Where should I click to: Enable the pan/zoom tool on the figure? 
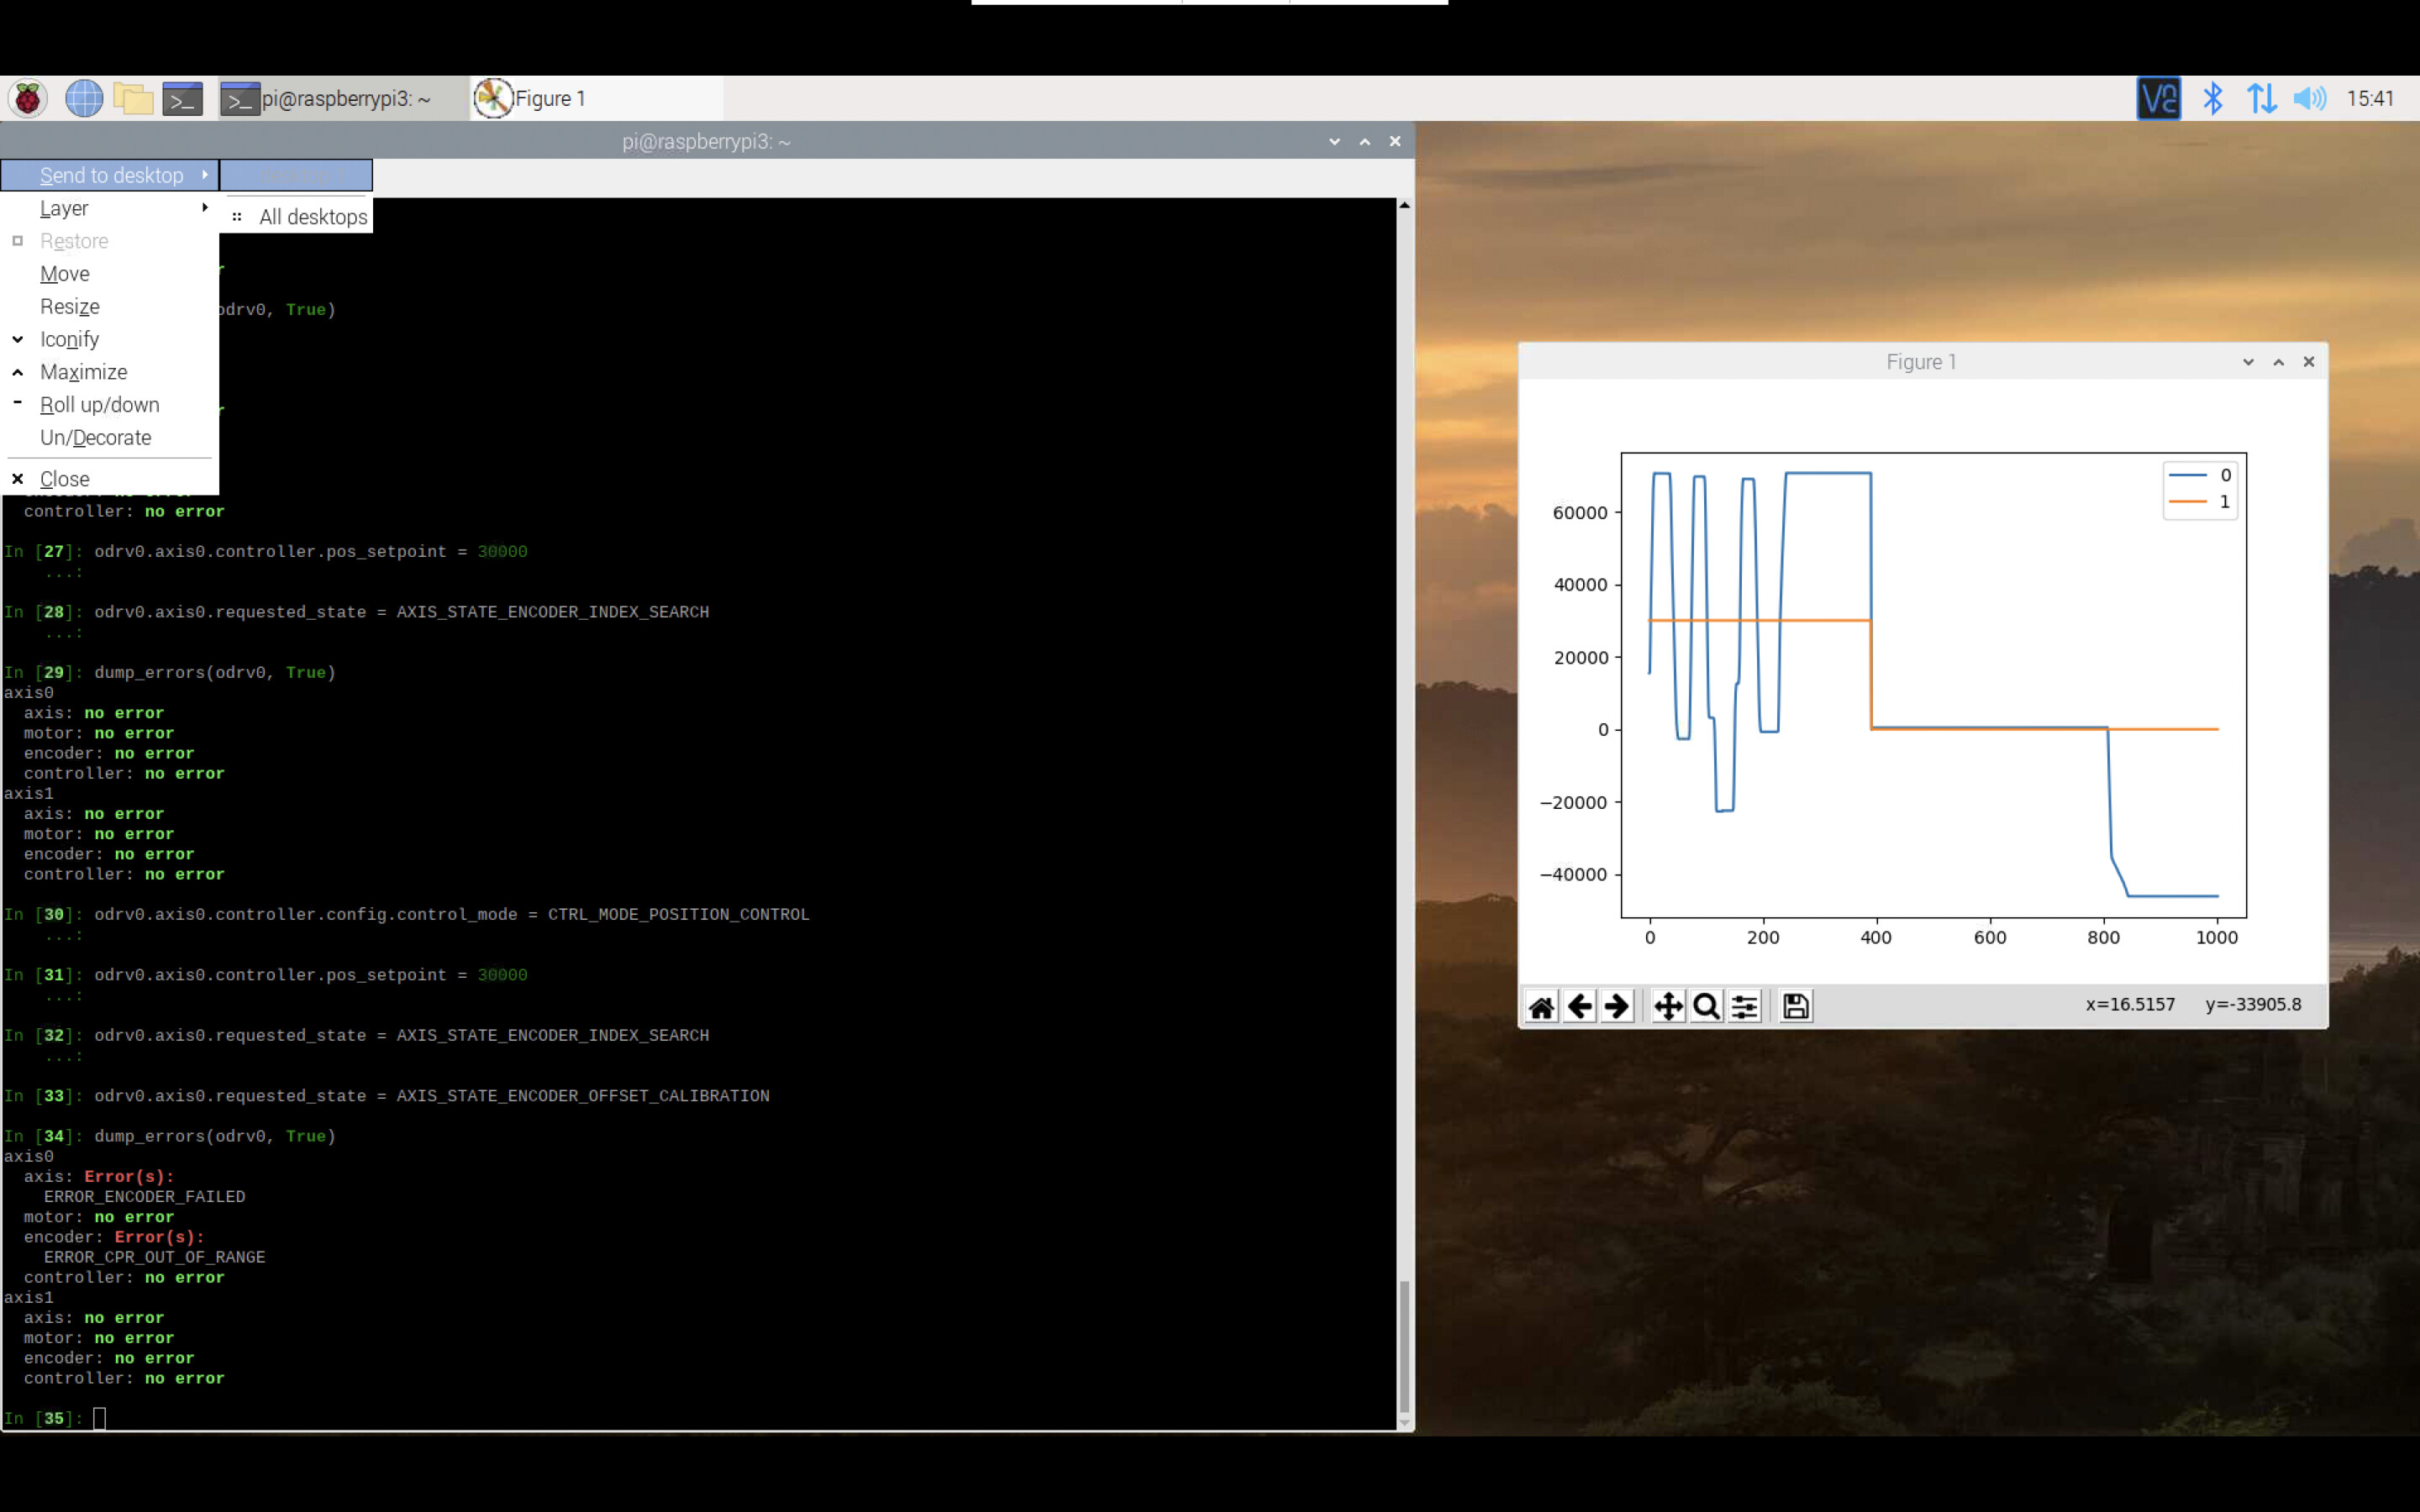[x=1667, y=1005]
